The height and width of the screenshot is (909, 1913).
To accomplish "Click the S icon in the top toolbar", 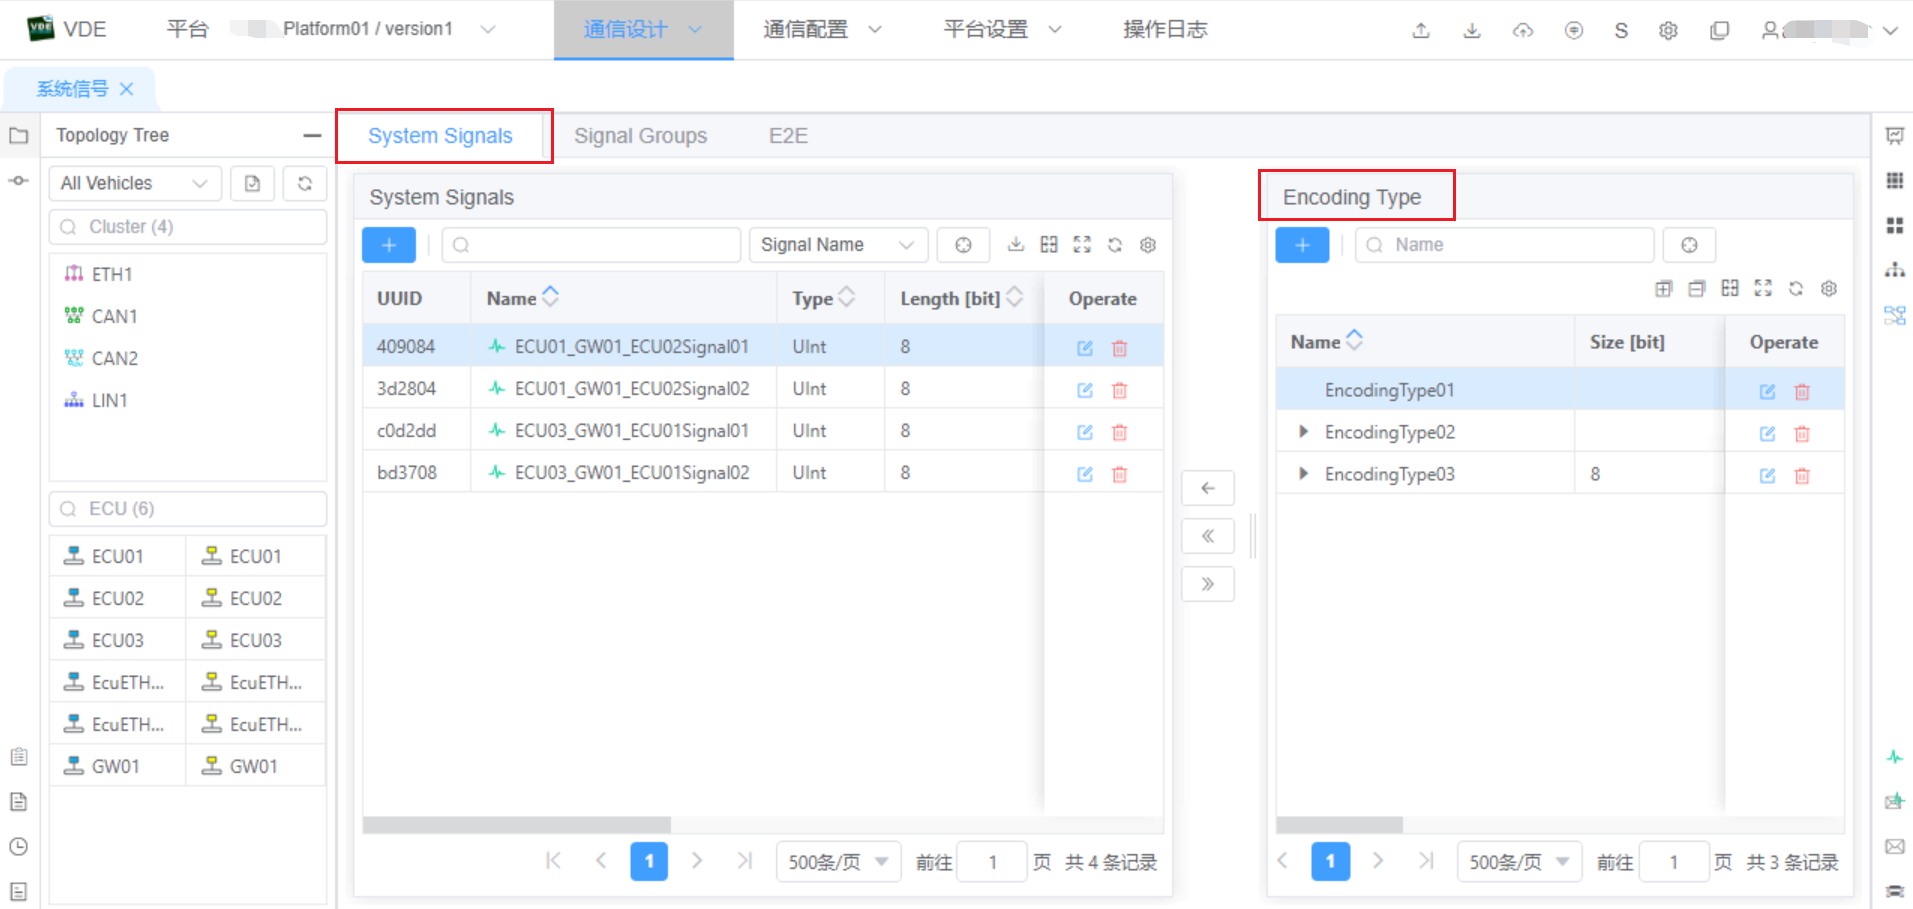I will click(1620, 30).
